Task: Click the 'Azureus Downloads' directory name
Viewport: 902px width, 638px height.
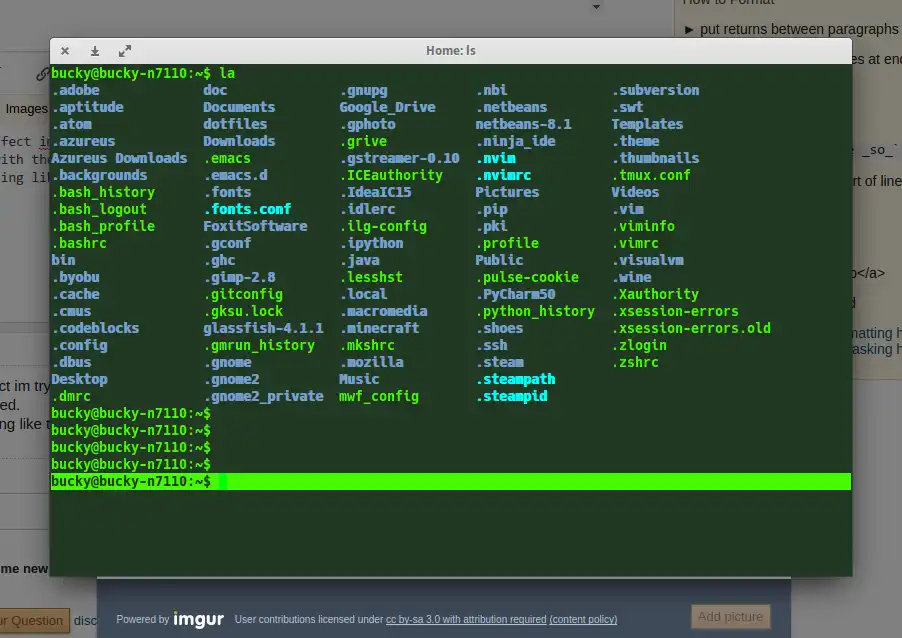Action: pos(119,158)
